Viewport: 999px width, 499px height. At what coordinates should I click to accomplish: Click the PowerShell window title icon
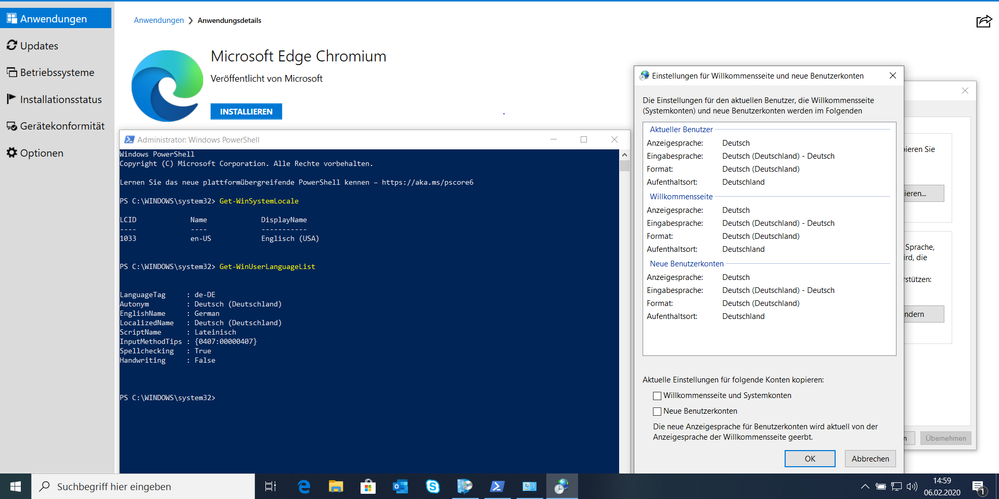tap(128, 140)
